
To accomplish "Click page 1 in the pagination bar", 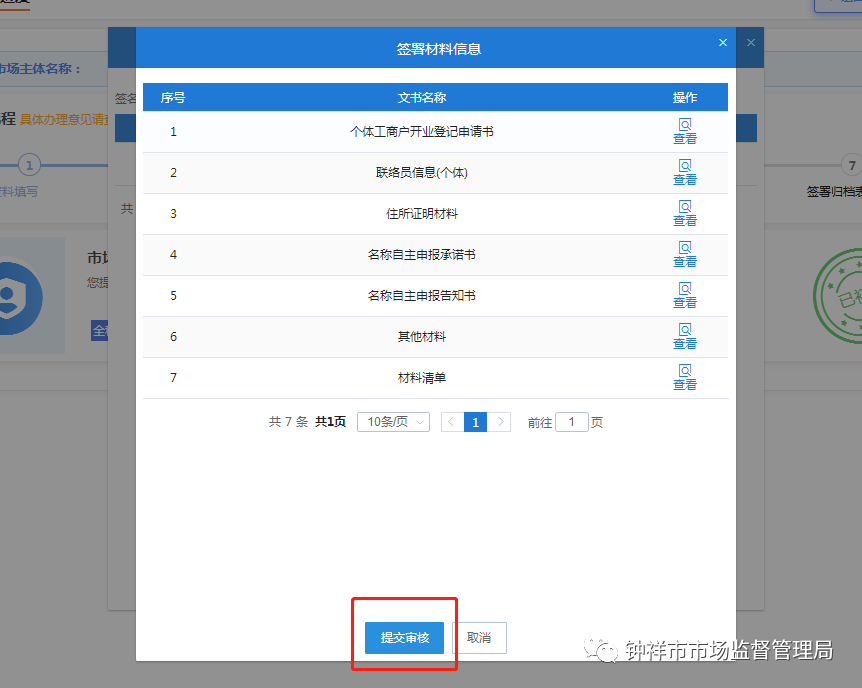I will 476,421.
